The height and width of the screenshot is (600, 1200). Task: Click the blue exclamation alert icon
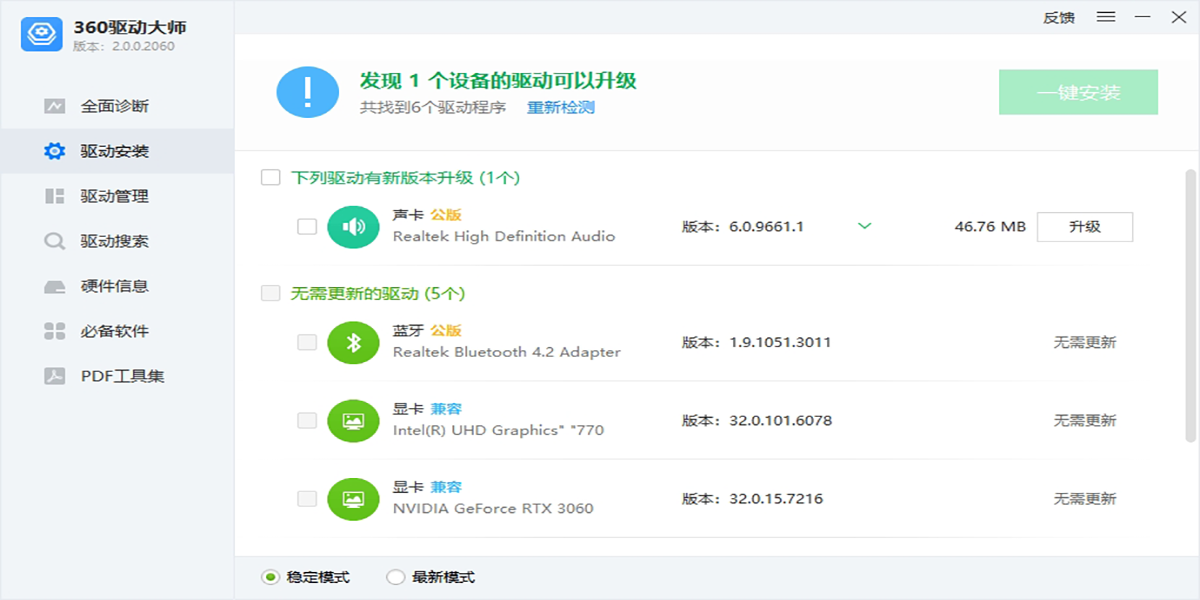click(308, 92)
